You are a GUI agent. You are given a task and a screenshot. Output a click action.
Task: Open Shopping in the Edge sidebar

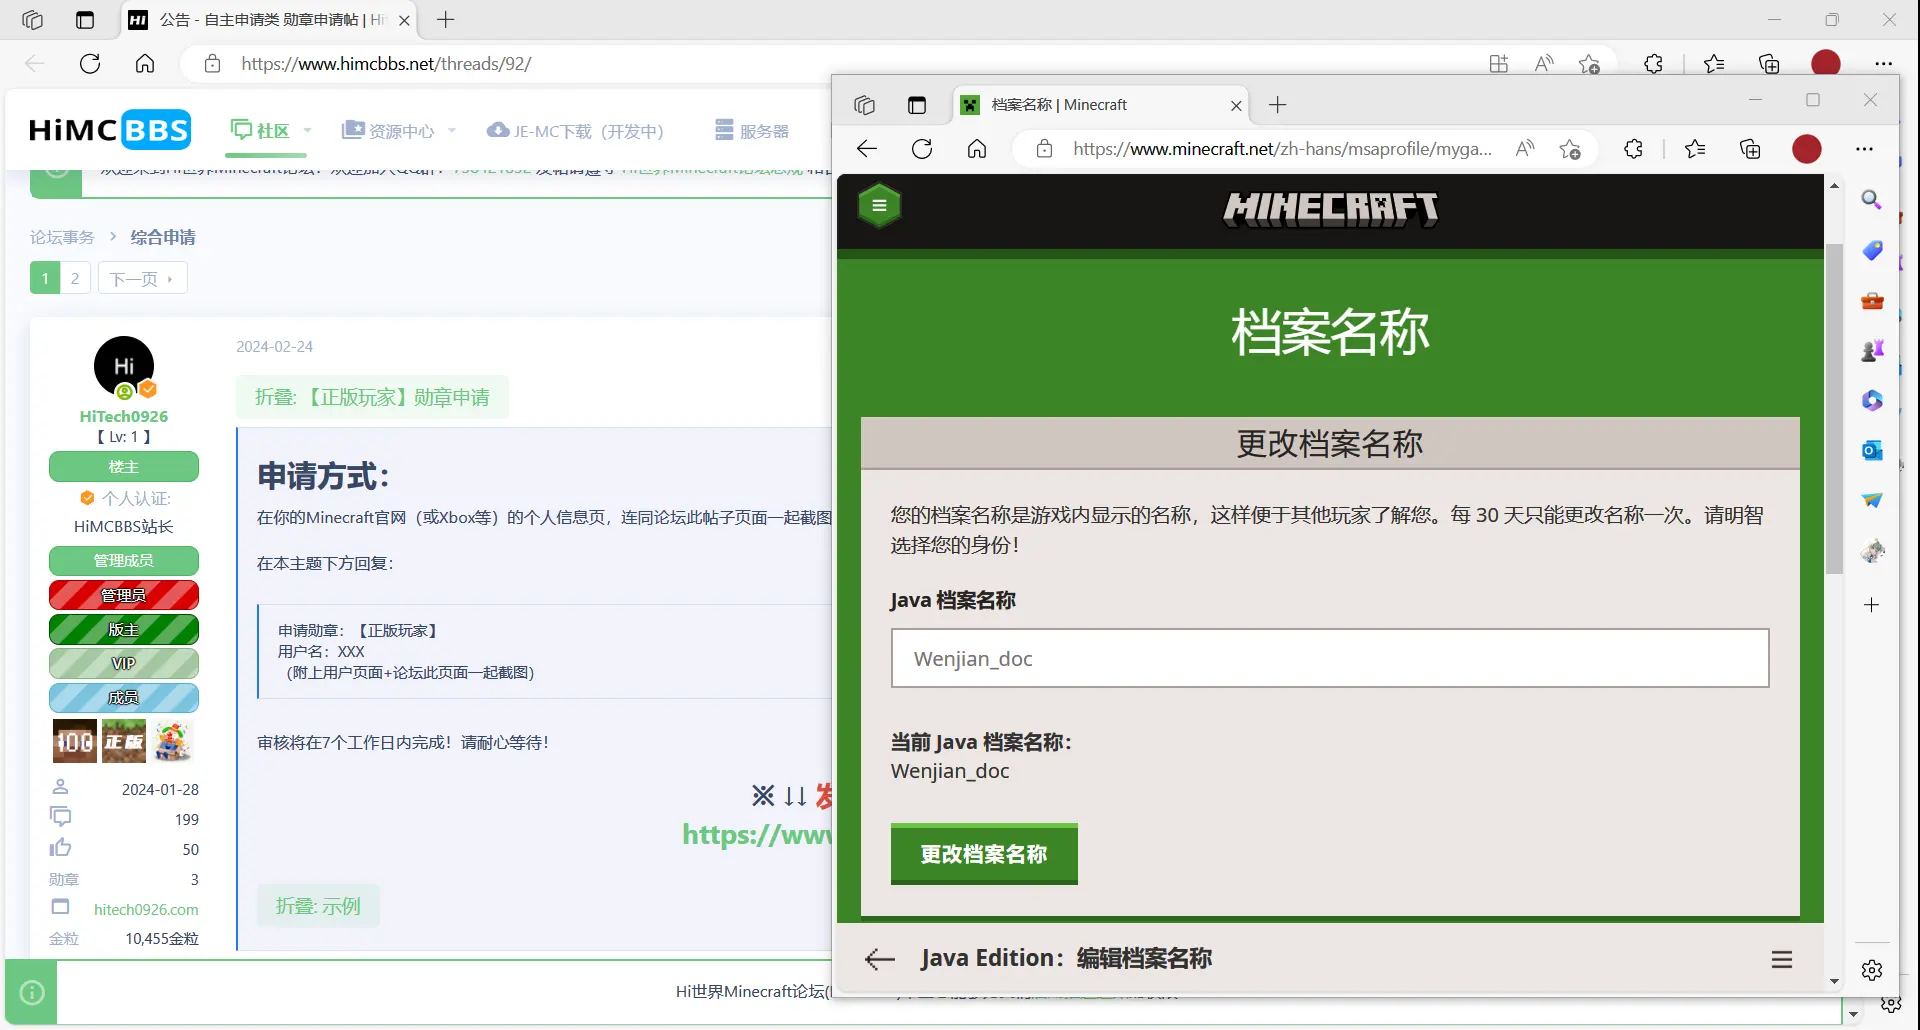pyautogui.click(x=1871, y=250)
